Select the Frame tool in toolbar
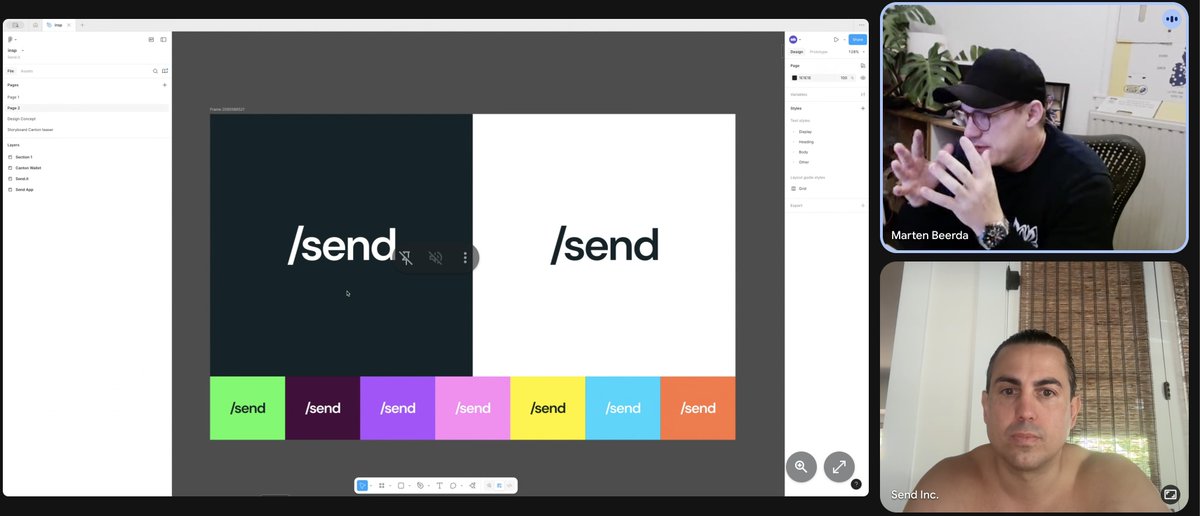Screen dimensions: 1200x516 click(x=381, y=485)
